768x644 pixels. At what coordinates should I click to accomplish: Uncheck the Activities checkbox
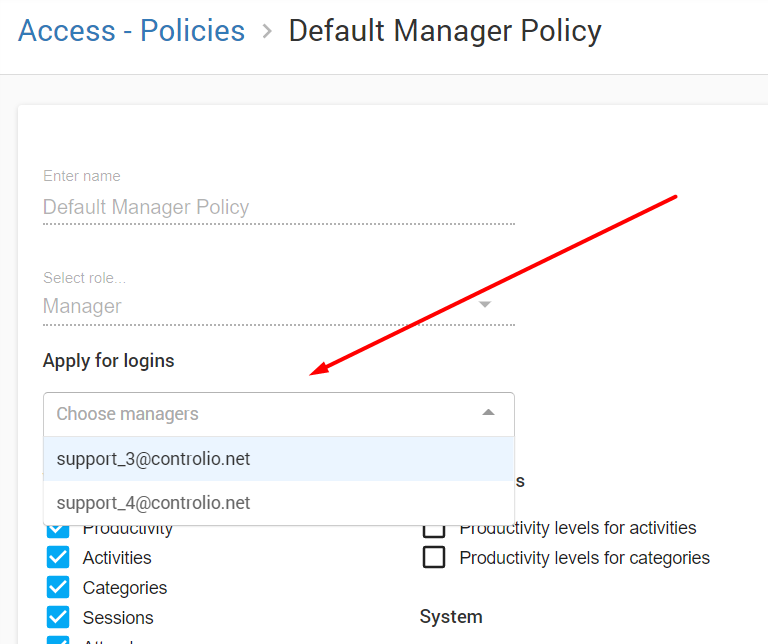[x=58, y=557]
